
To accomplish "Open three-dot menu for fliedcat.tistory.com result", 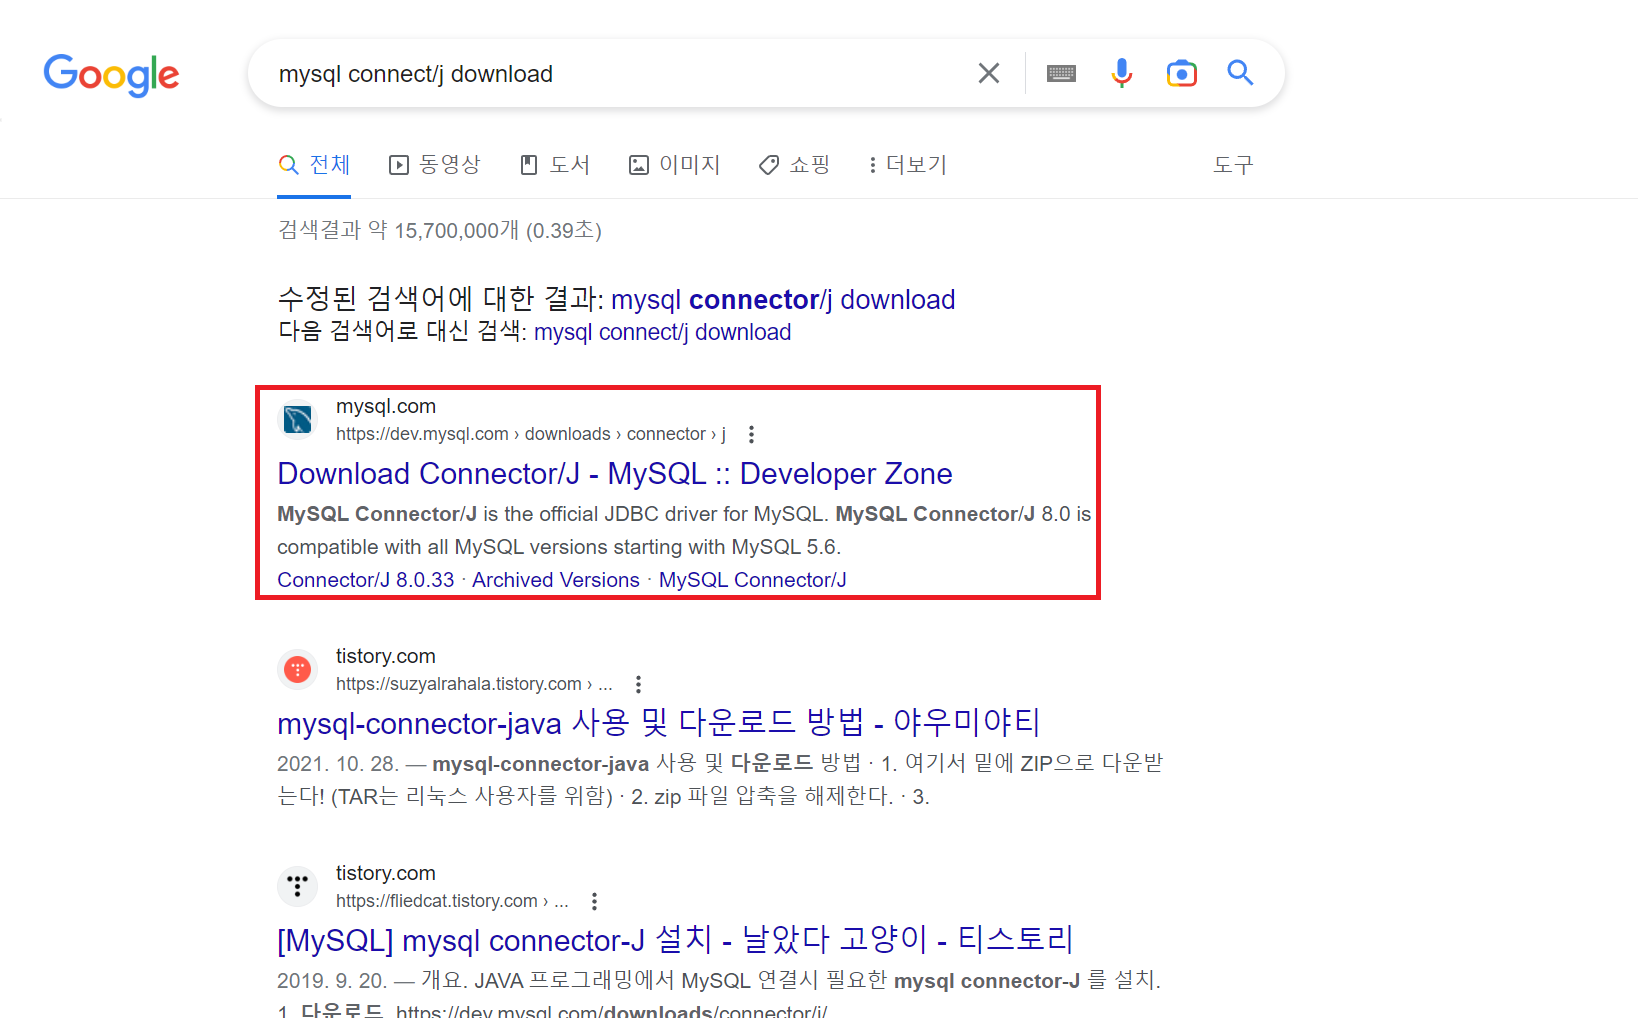I will (x=594, y=901).
